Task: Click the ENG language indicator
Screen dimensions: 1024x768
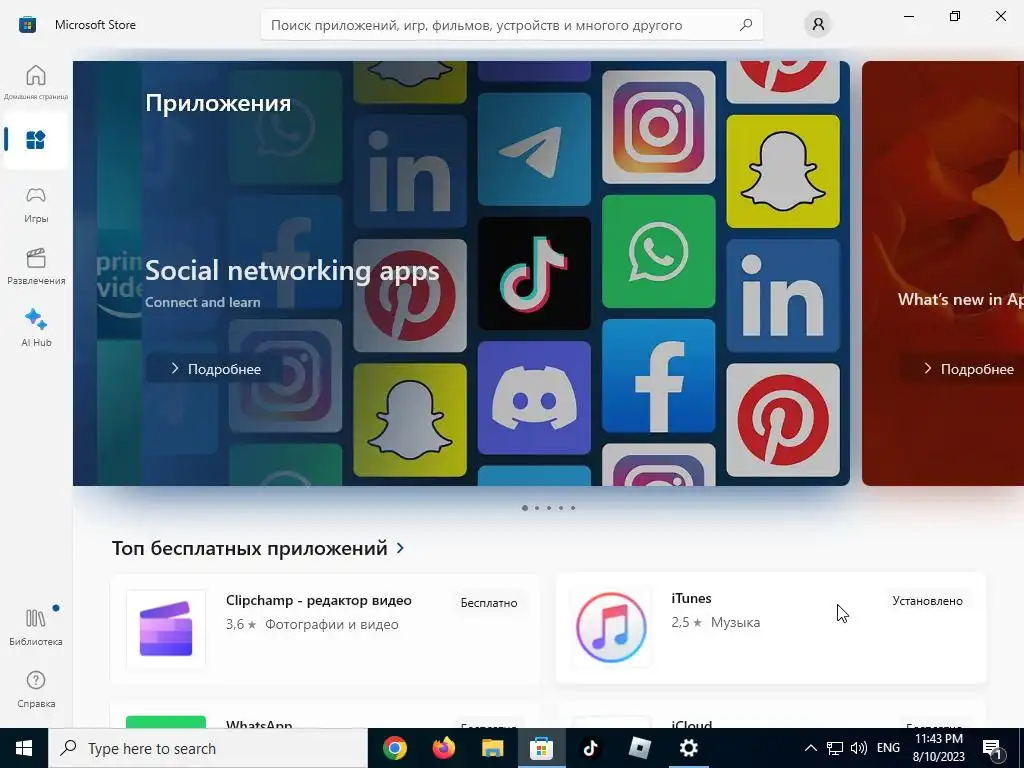Action: pyautogui.click(x=888, y=748)
